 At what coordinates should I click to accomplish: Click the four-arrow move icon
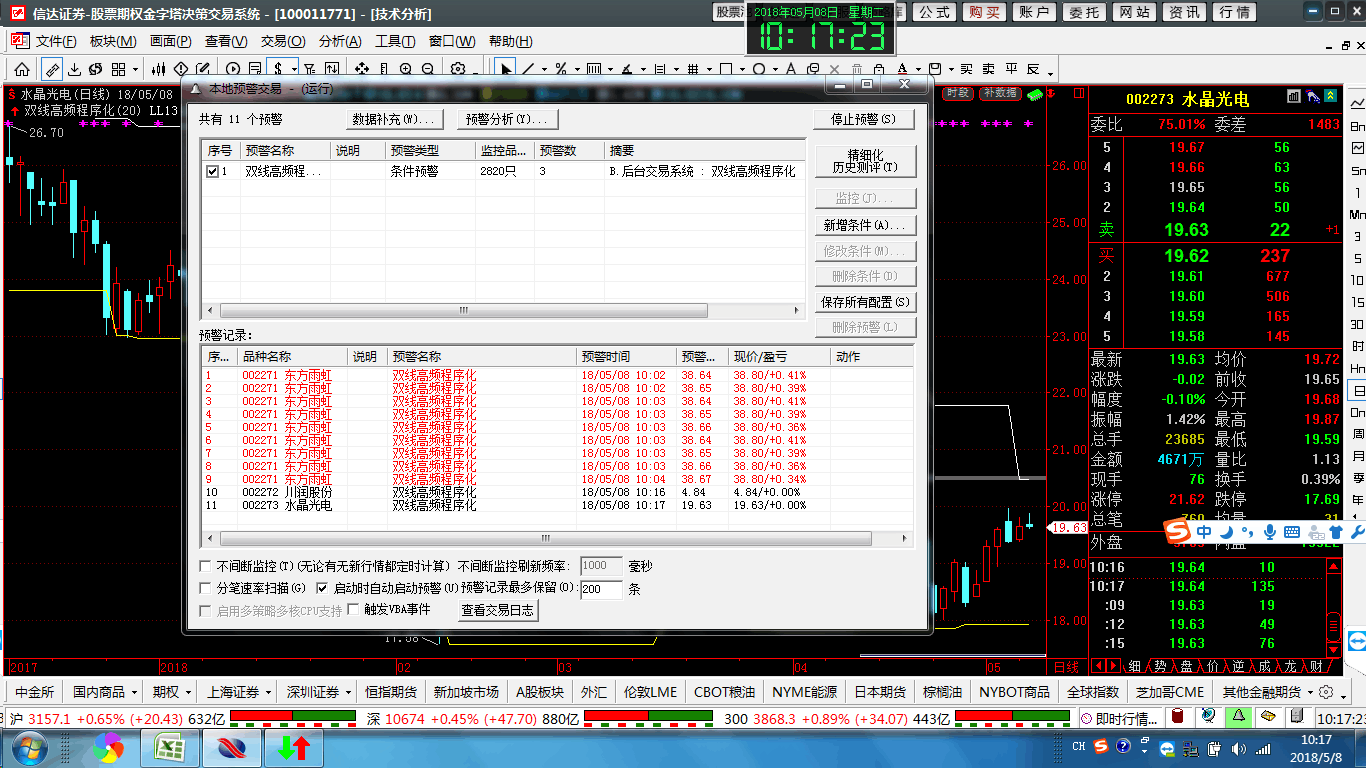362,69
